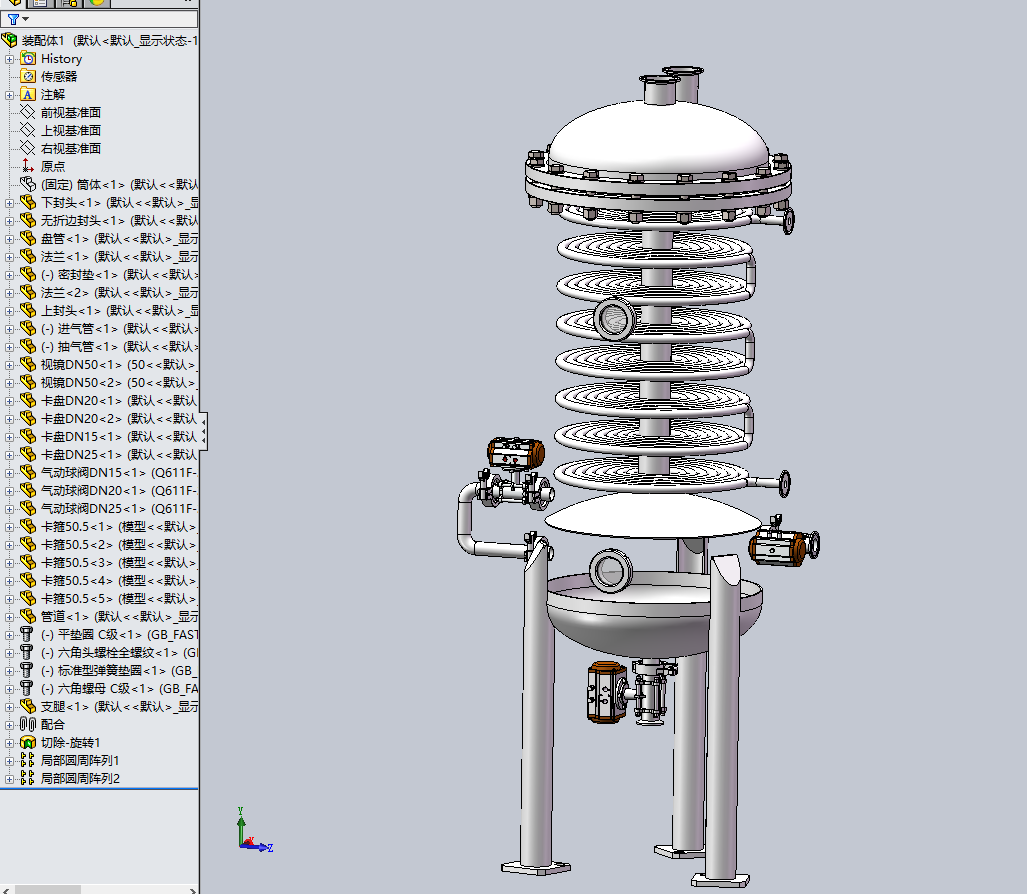Select the 气动球阀DN20<1> component name
This screenshot has width=1027, height=894.
[x=94, y=491]
